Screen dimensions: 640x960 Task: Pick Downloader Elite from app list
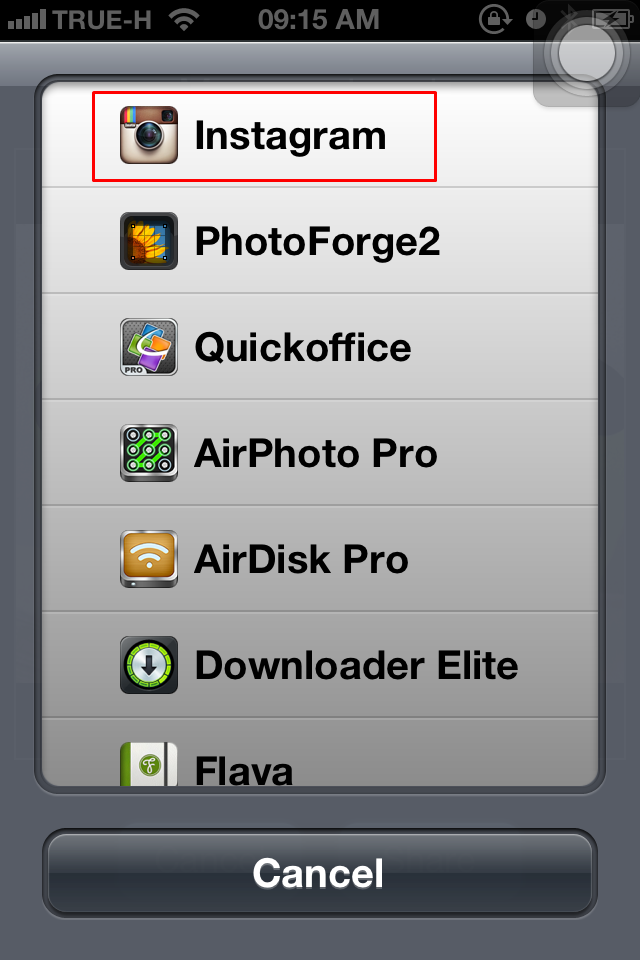[320, 665]
